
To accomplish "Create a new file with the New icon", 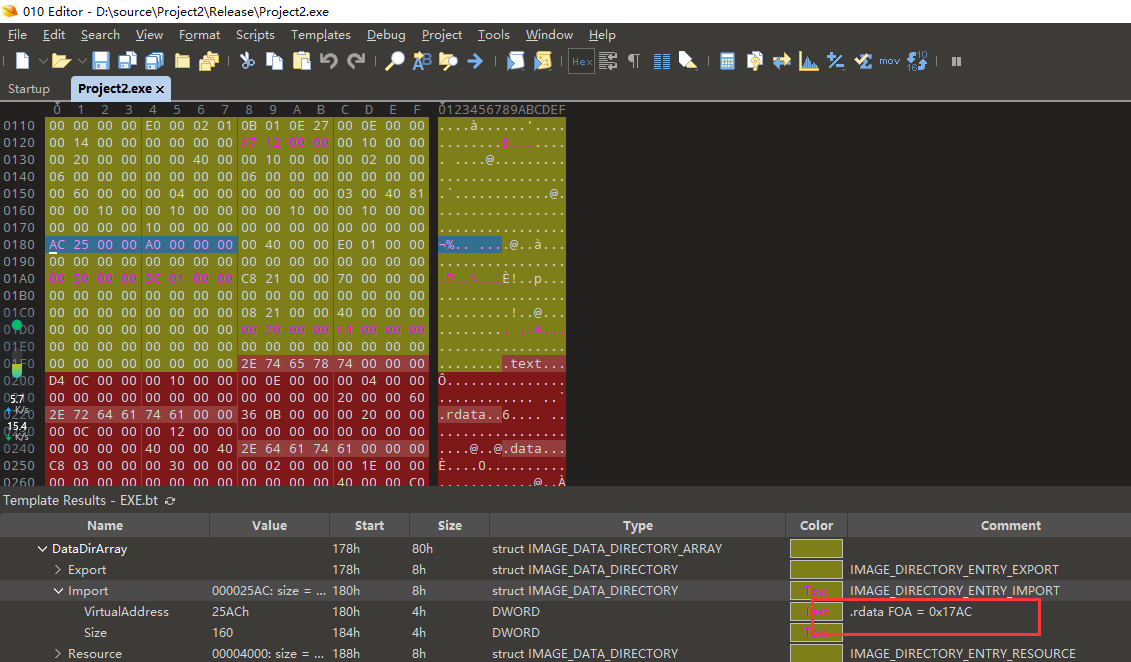I will pyautogui.click(x=22, y=61).
